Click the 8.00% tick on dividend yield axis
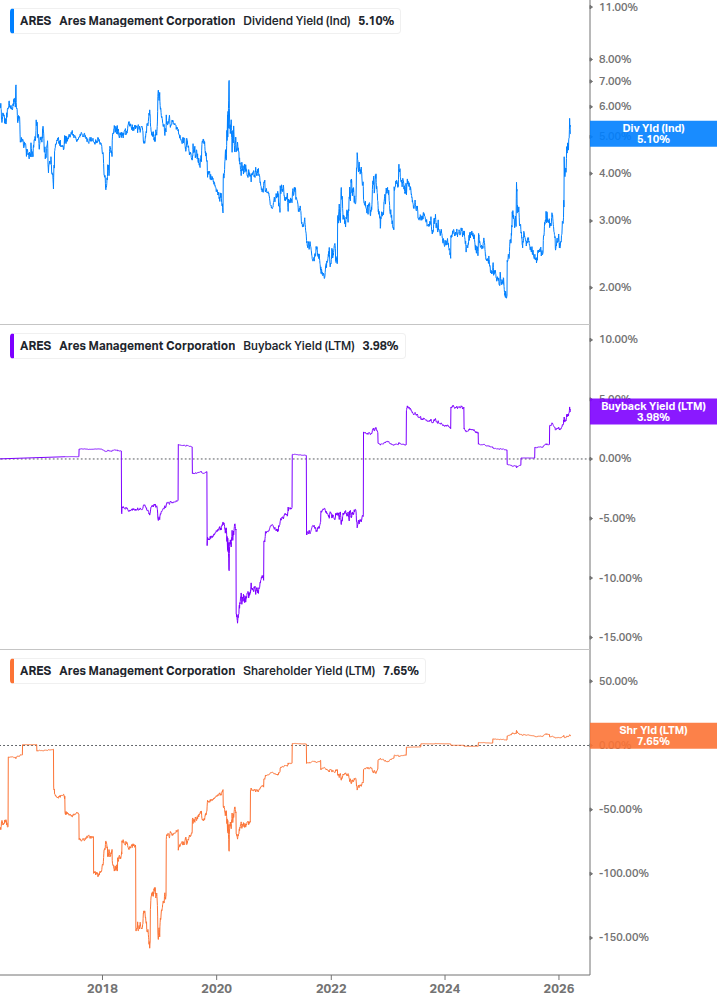Screen dimensions: 717x1005 pos(615,60)
